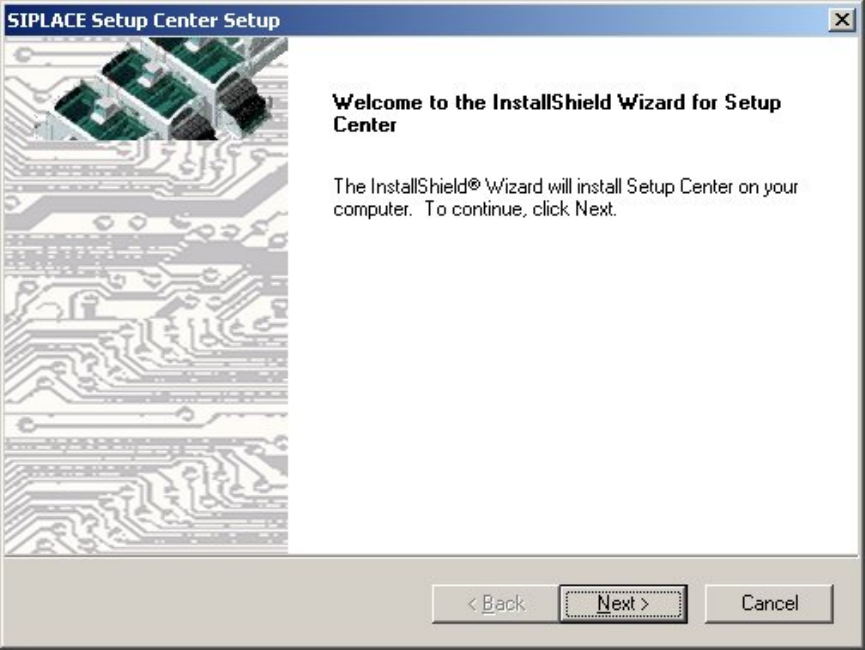865x650 pixels.
Task: Cancel the Setup Center installation
Action: point(768,603)
